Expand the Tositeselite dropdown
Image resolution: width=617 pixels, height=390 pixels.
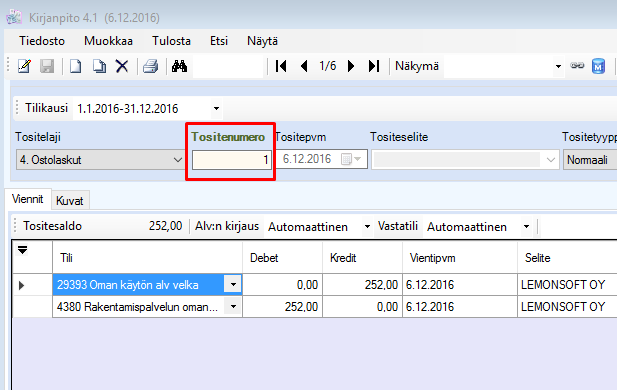pyautogui.click(x=550, y=160)
